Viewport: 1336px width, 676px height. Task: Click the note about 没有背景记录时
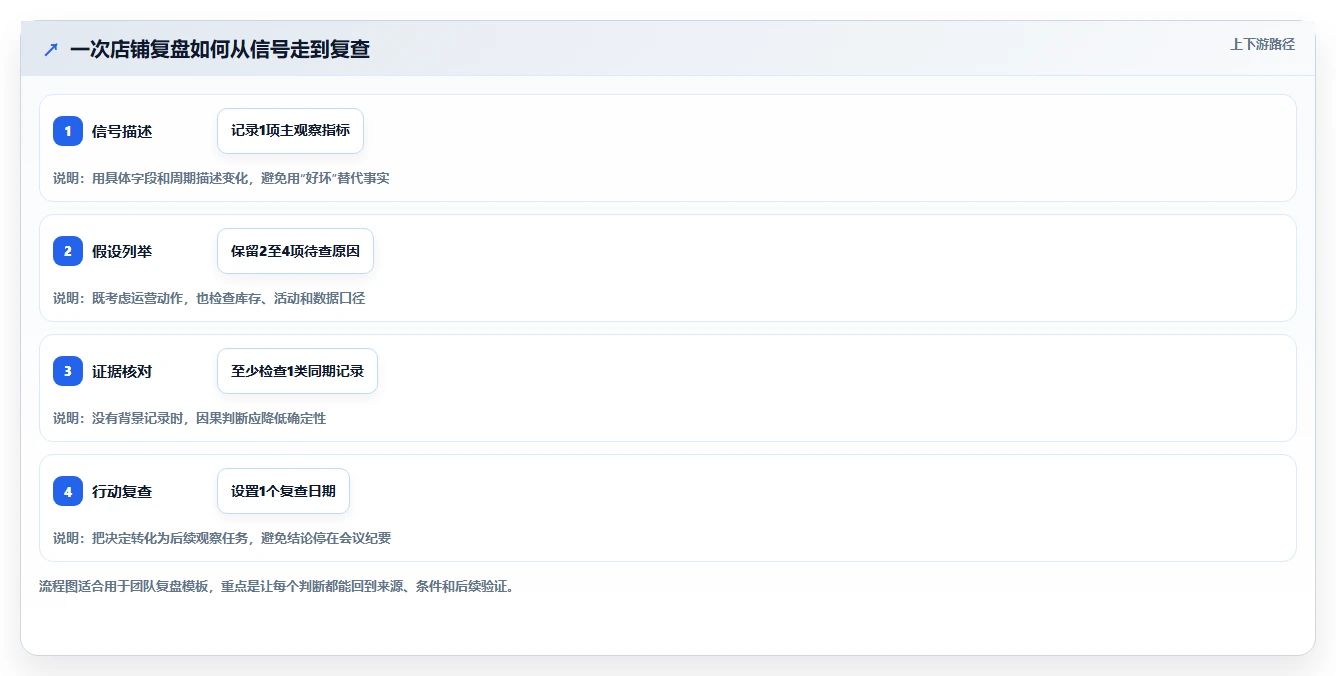[189, 418]
